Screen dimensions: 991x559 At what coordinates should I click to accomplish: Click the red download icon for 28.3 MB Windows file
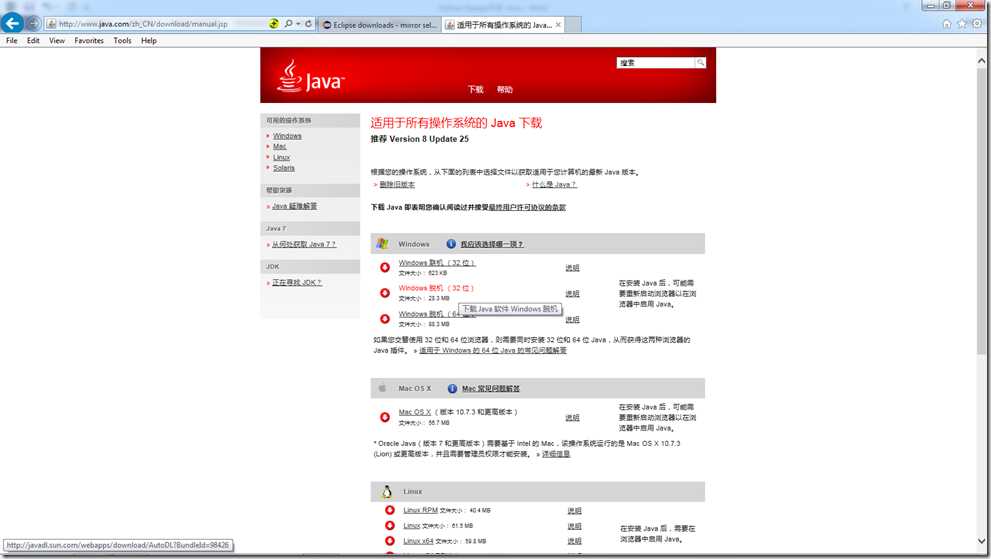click(384, 293)
